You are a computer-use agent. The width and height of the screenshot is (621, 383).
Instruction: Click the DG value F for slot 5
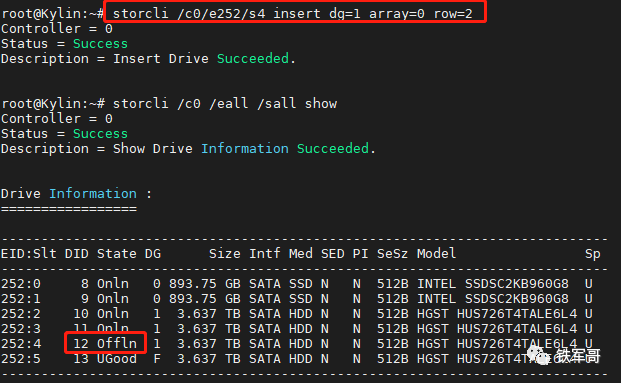(x=157, y=358)
